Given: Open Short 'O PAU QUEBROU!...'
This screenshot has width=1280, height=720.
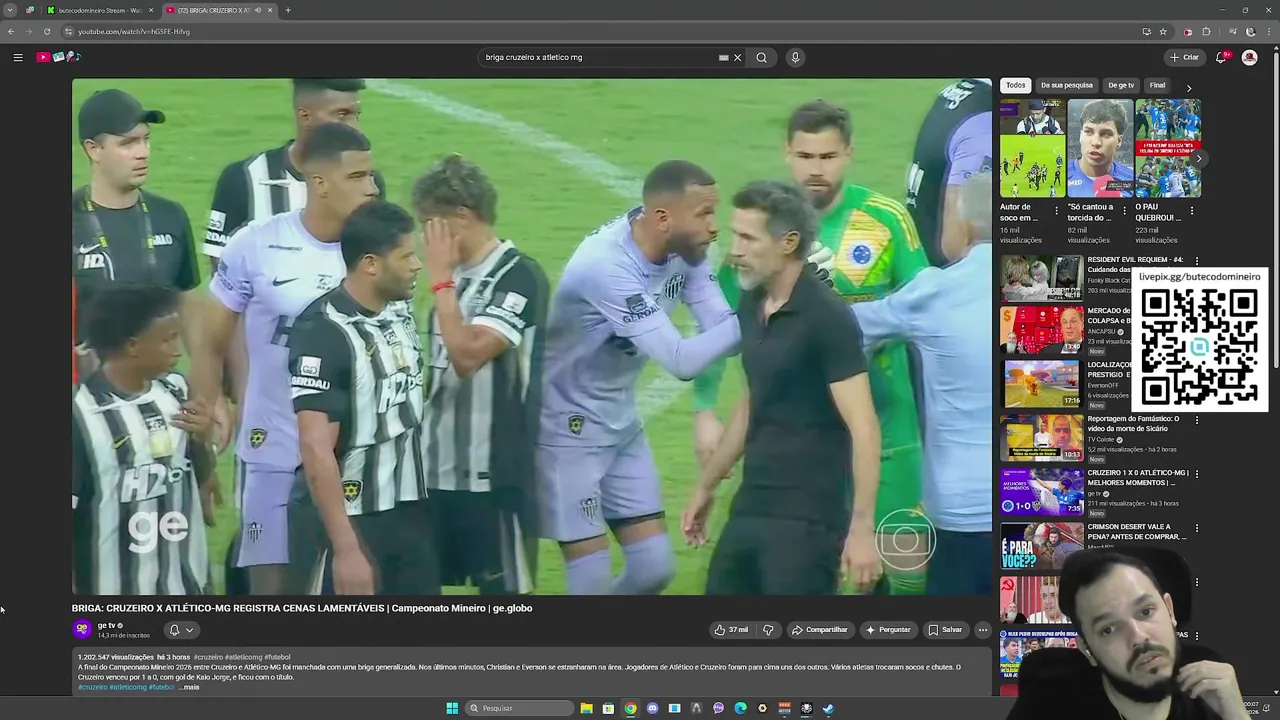Looking at the screenshot, I should tap(1168, 148).
